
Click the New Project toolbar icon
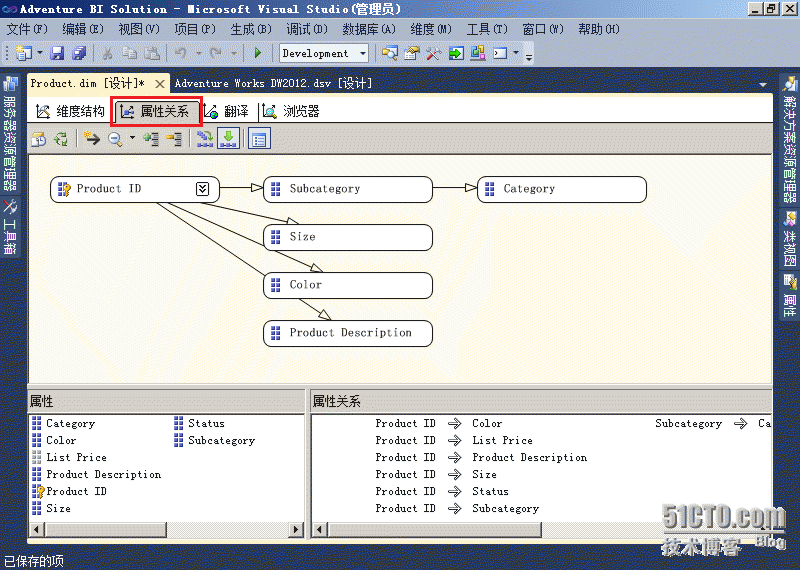24,53
